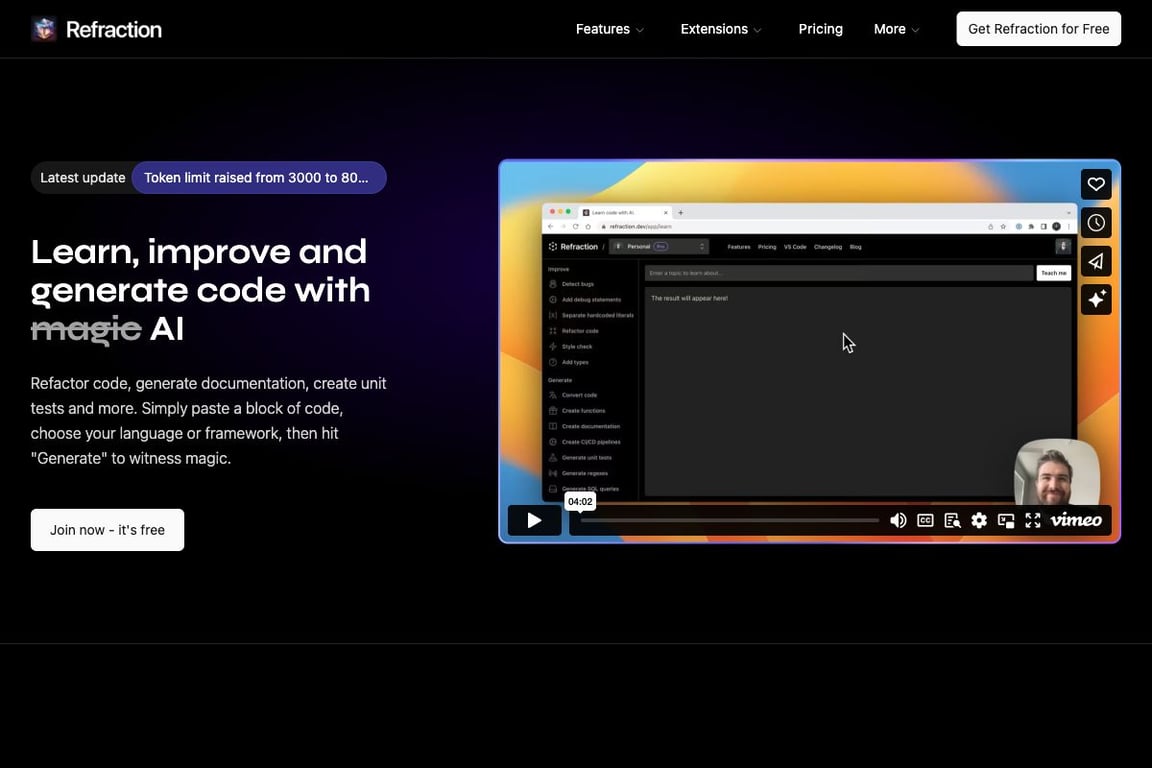Seek along the video progress bar

point(730,520)
